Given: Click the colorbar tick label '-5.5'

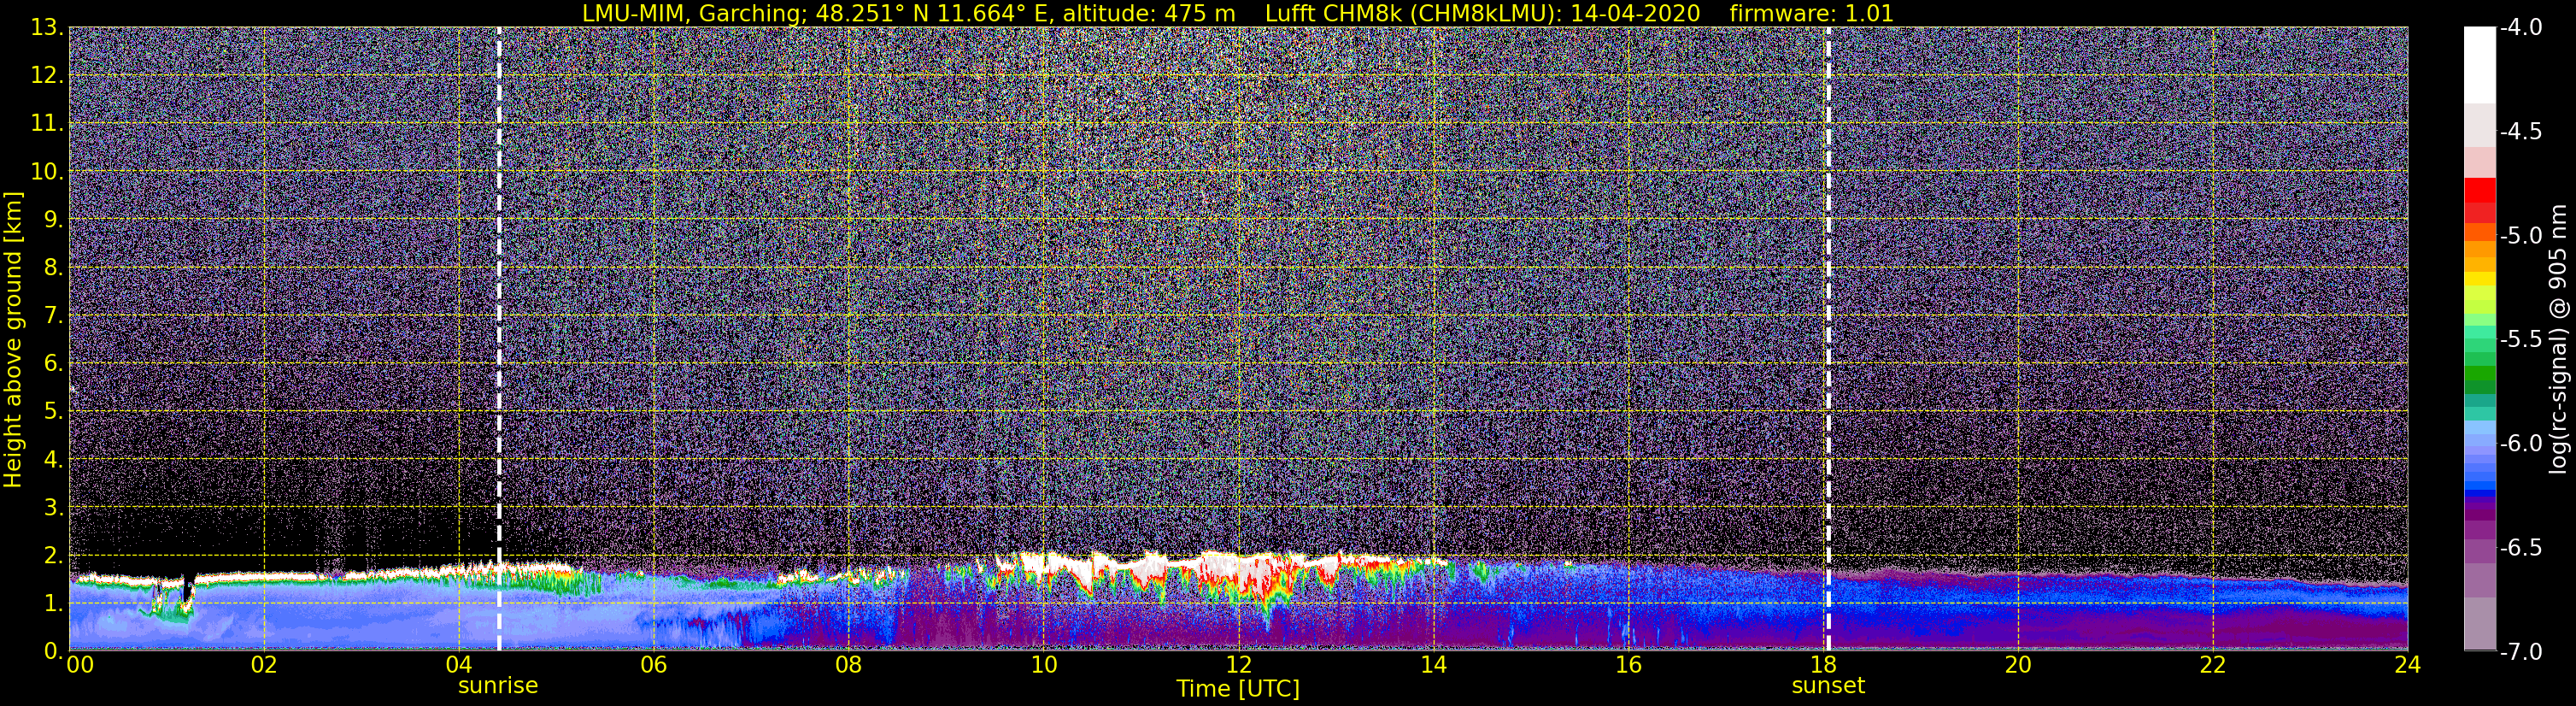Looking at the screenshot, I should [x=2520, y=339].
